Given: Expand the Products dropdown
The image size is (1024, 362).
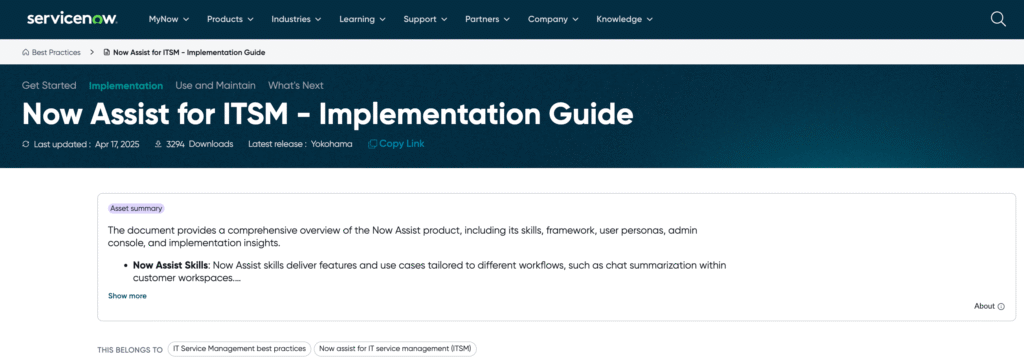Looking at the screenshot, I should click(x=230, y=19).
